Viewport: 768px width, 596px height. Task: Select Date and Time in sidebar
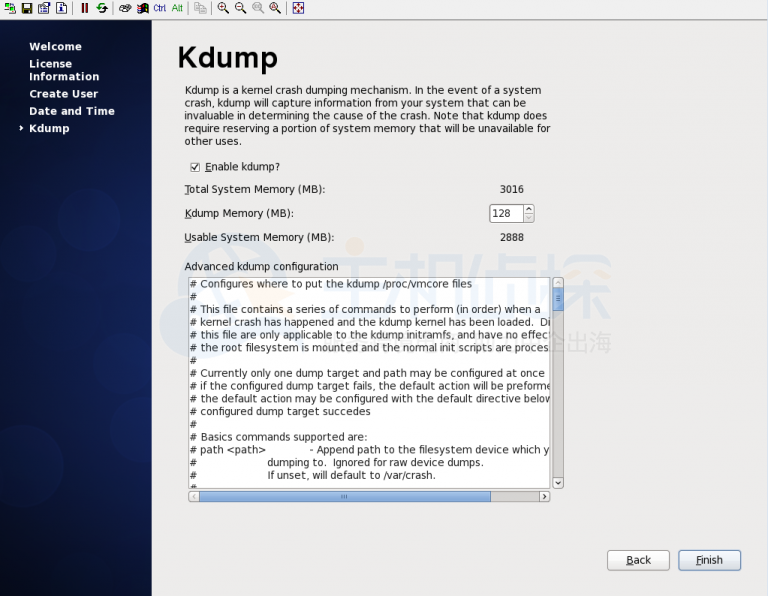click(72, 111)
